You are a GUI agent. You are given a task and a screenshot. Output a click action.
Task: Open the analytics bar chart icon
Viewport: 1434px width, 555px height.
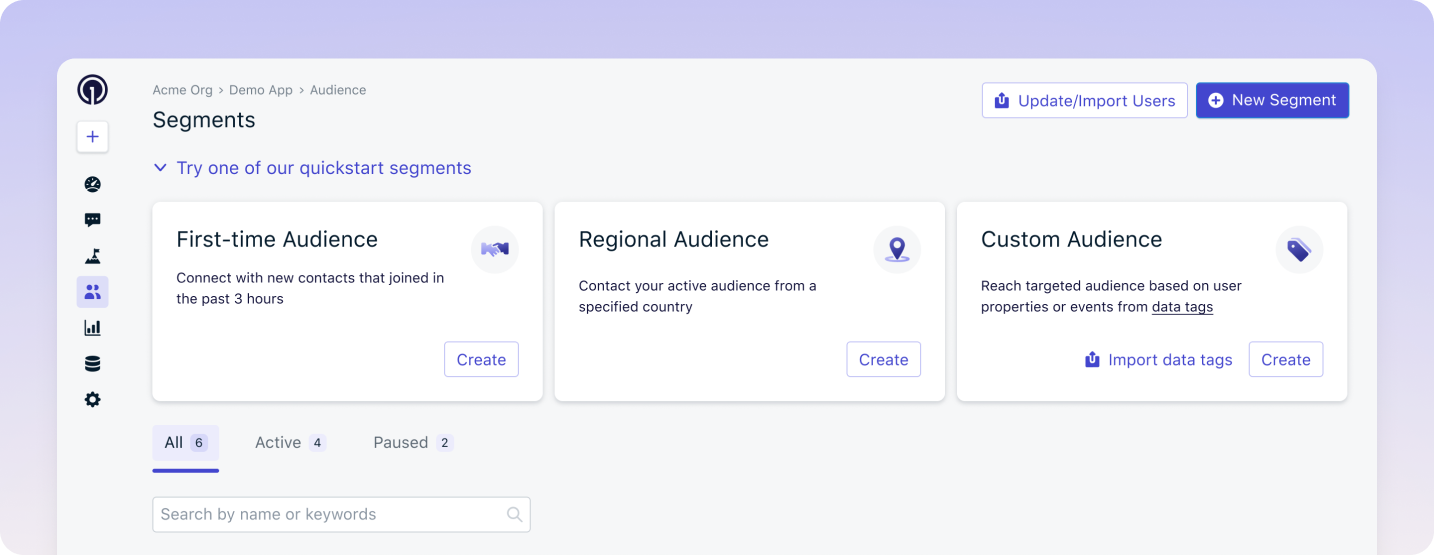point(92,328)
